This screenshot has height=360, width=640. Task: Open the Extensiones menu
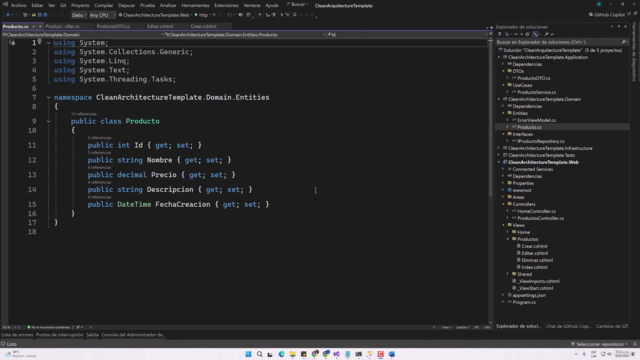226,5
